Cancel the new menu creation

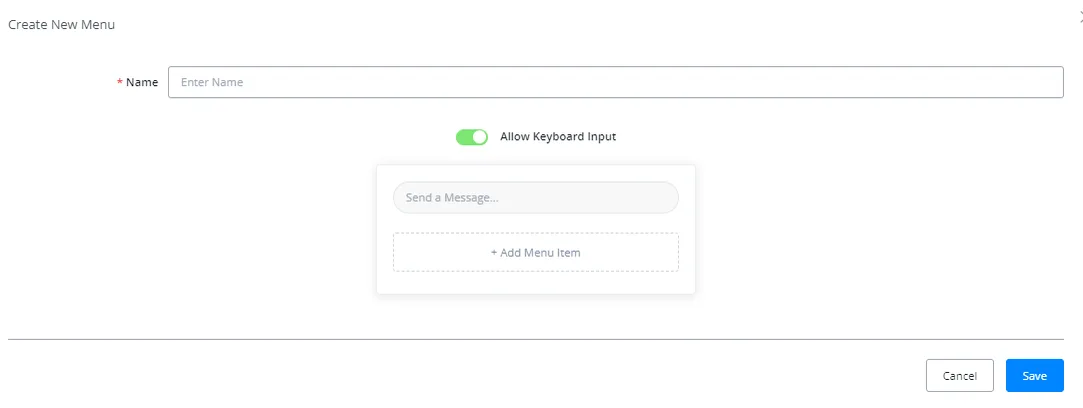click(x=960, y=376)
